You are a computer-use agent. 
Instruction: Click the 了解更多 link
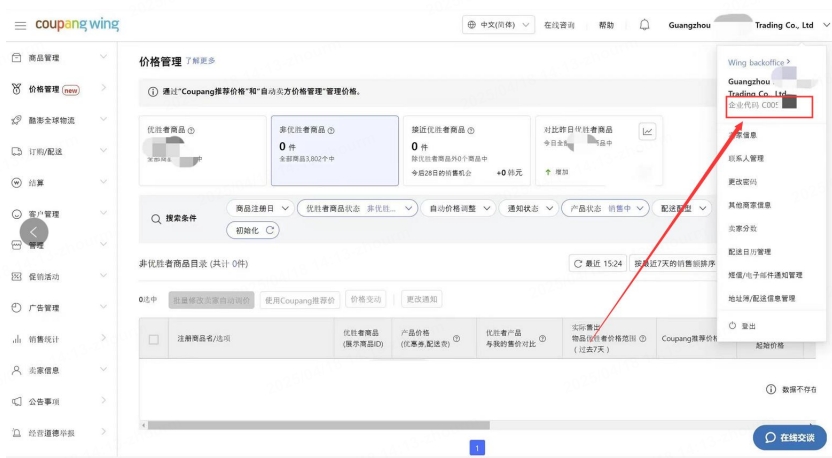pyautogui.click(x=200, y=61)
